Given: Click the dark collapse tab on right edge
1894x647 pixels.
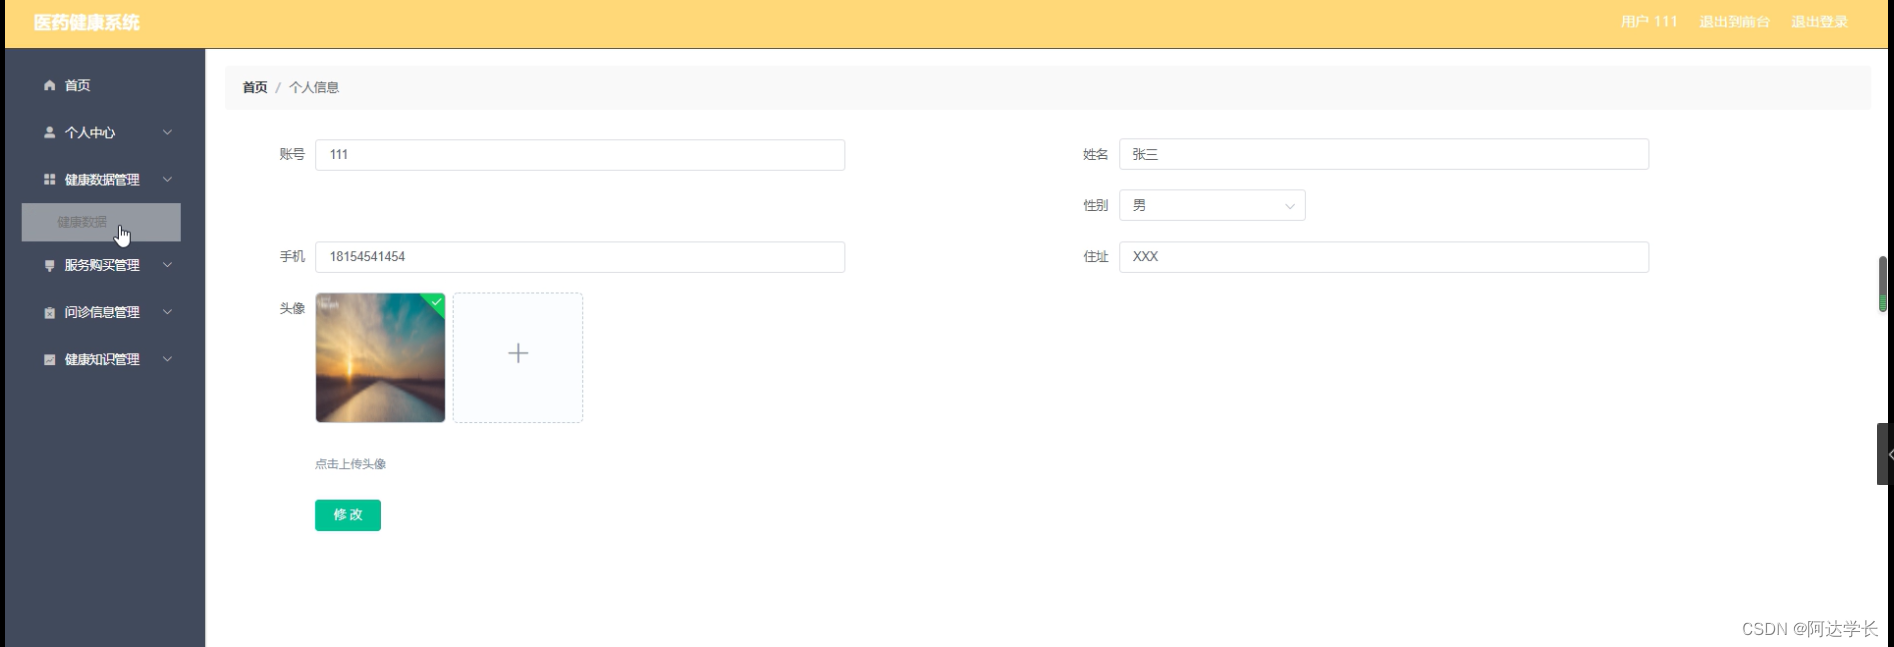Looking at the screenshot, I should tap(1885, 454).
